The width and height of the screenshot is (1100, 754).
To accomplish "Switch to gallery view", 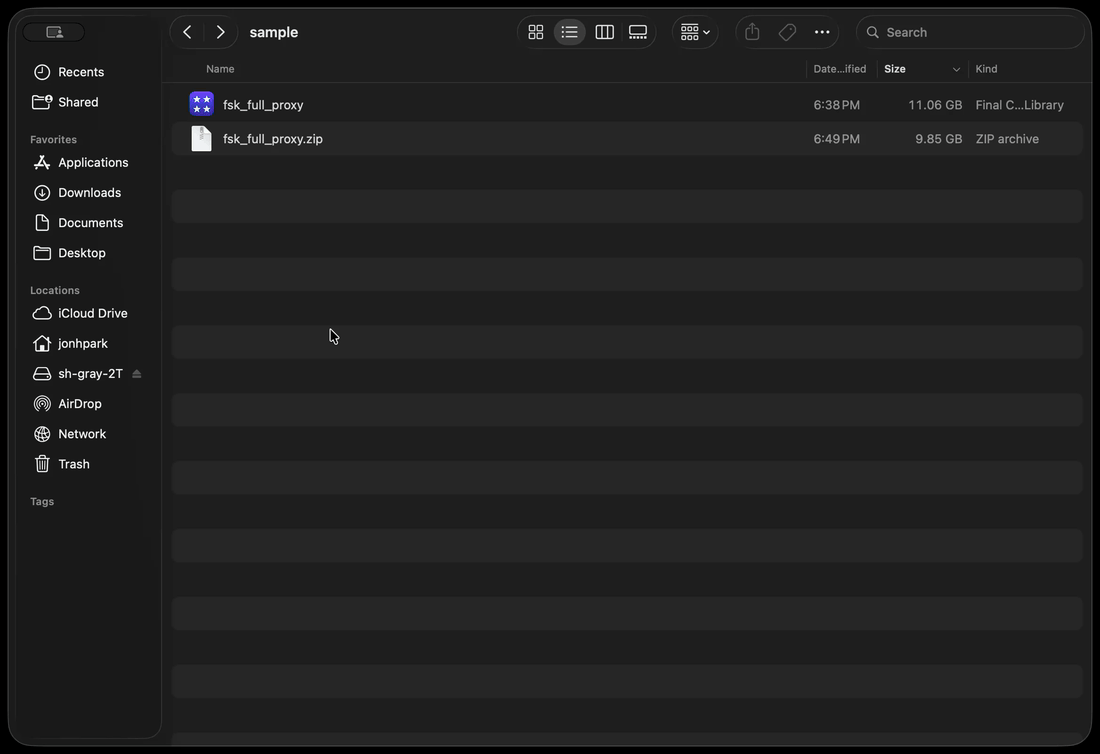I will 638,32.
